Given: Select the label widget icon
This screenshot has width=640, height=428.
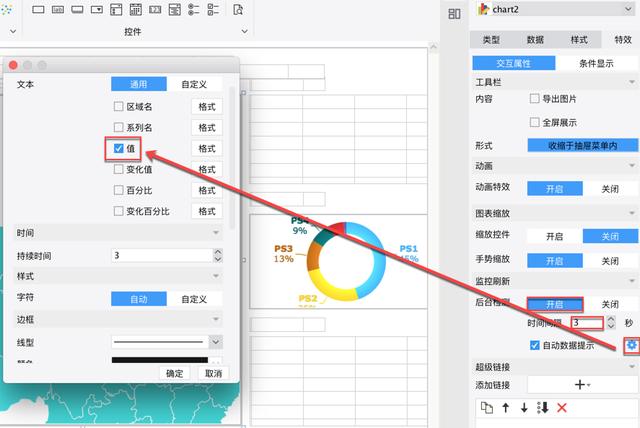Looking at the screenshot, I should click(x=58, y=9).
